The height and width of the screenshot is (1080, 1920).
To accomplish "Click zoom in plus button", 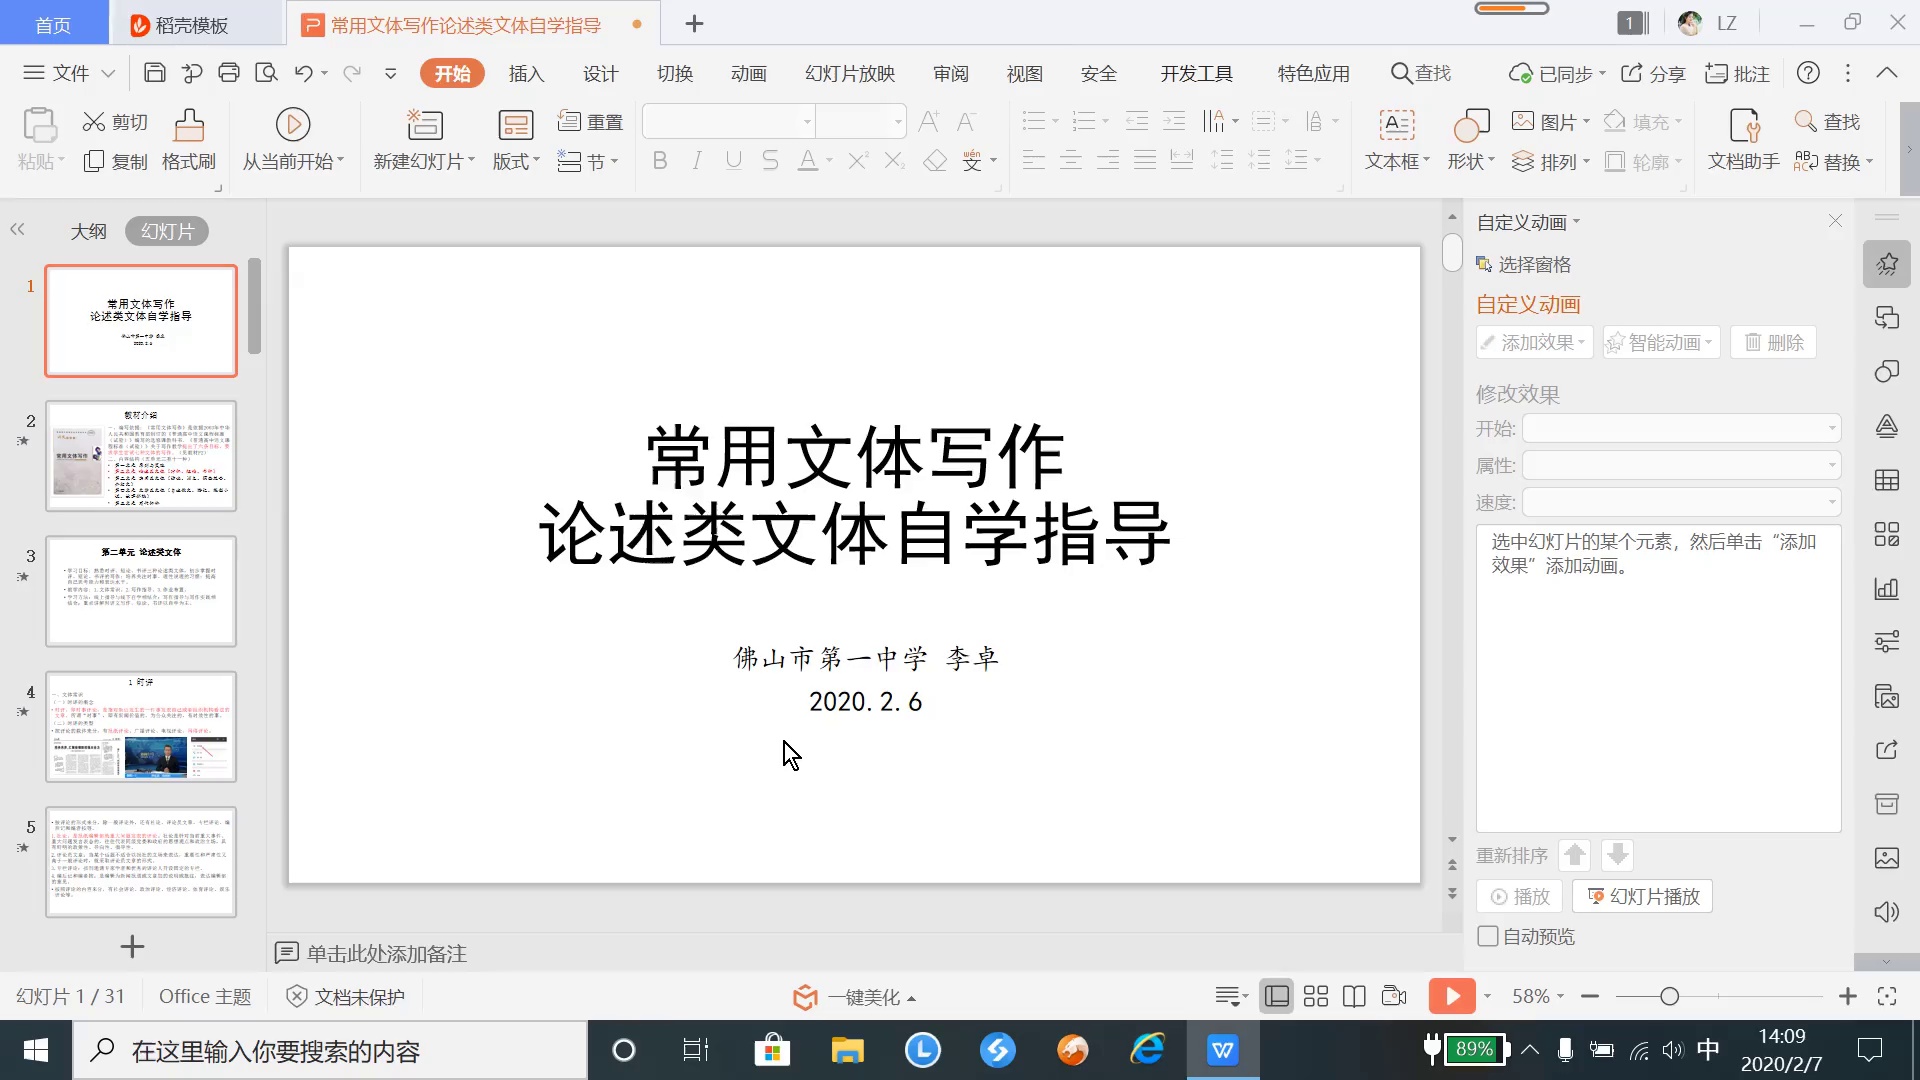I will pos(1848,996).
